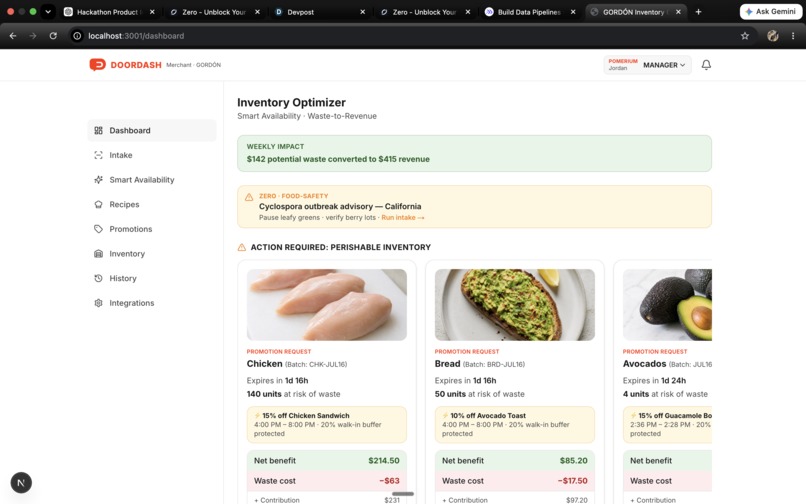Viewport: 806px width, 504px height.
Task: Open the tab search dropdown arrow
Action: click(48, 12)
